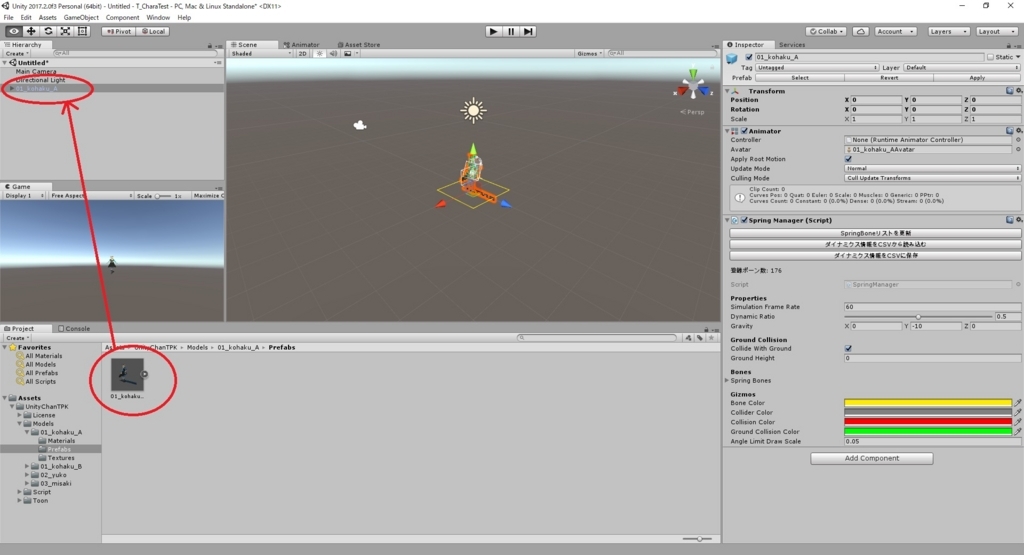1024x555 pixels.
Task: Click prefab Apply button
Action: [977, 78]
